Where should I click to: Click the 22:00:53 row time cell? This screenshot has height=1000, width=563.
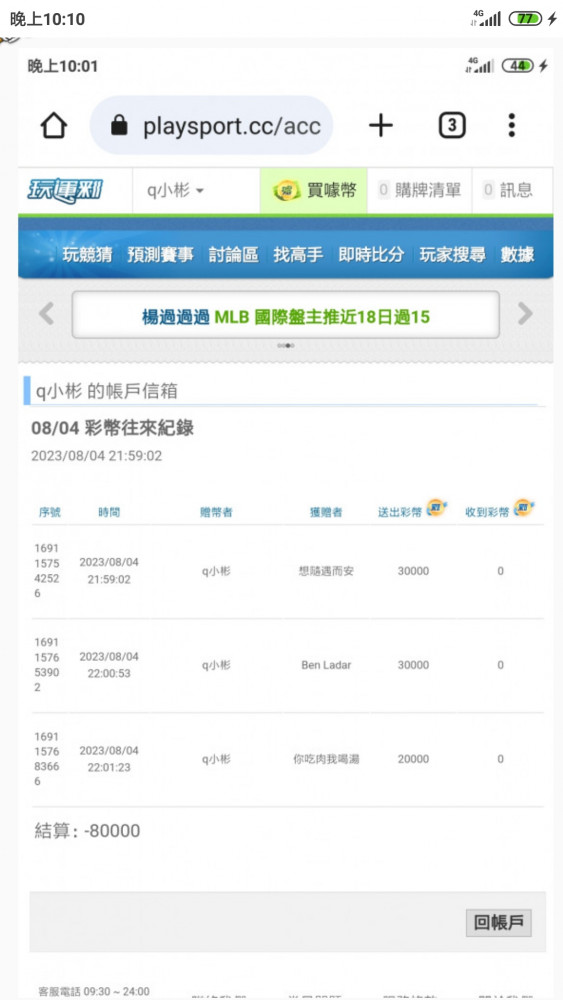coord(109,665)
